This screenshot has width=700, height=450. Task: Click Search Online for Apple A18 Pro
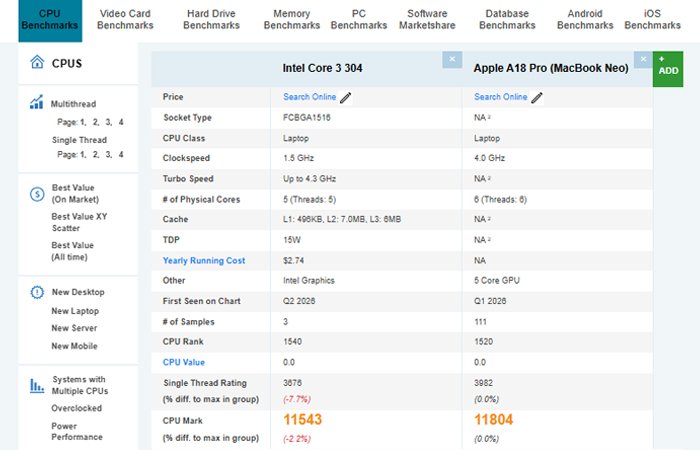click(500, 97)
